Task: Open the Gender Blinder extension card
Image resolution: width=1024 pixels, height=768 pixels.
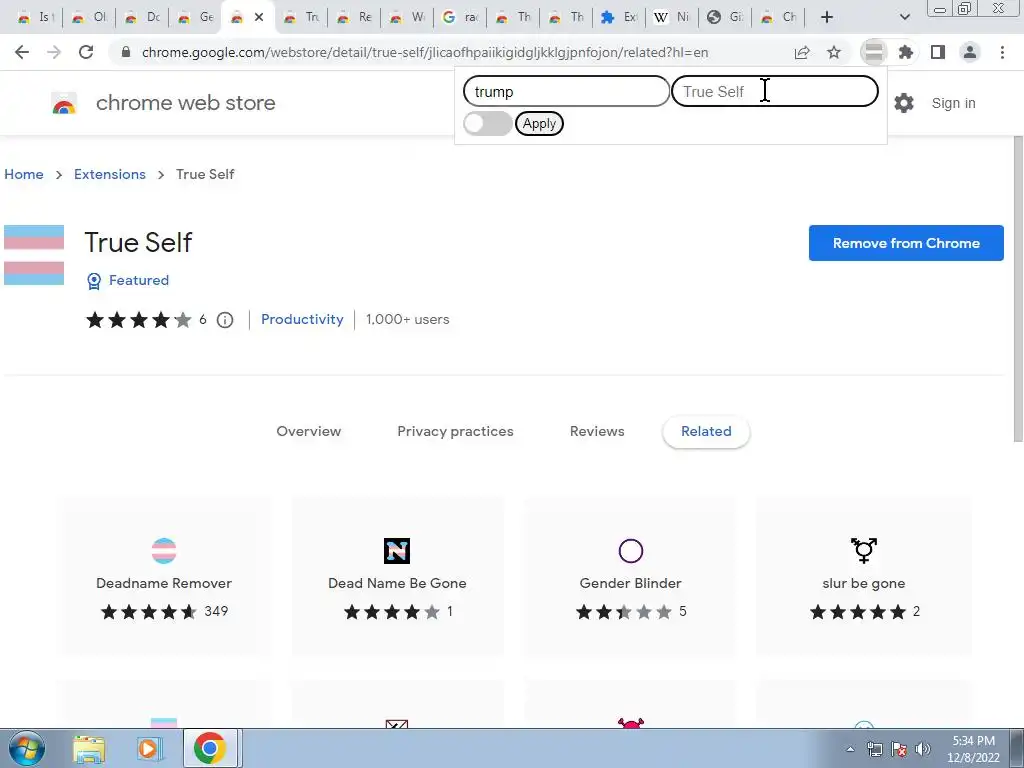Action: pyautogui.click(x=630, y=577)
